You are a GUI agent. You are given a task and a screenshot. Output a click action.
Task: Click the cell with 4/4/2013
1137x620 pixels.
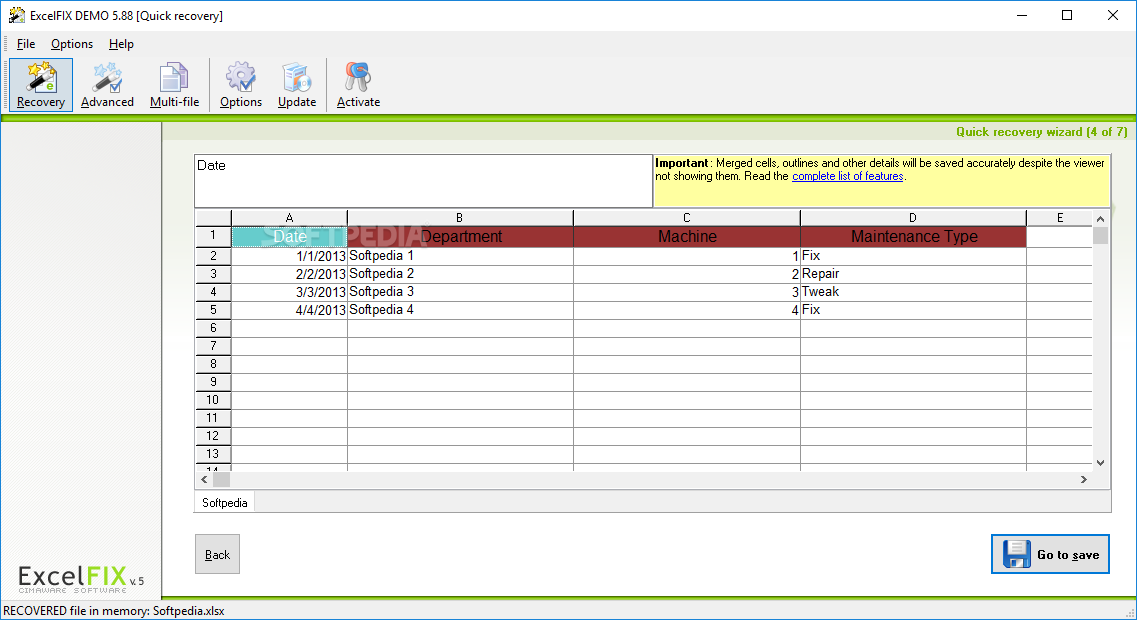click(289, 310)
